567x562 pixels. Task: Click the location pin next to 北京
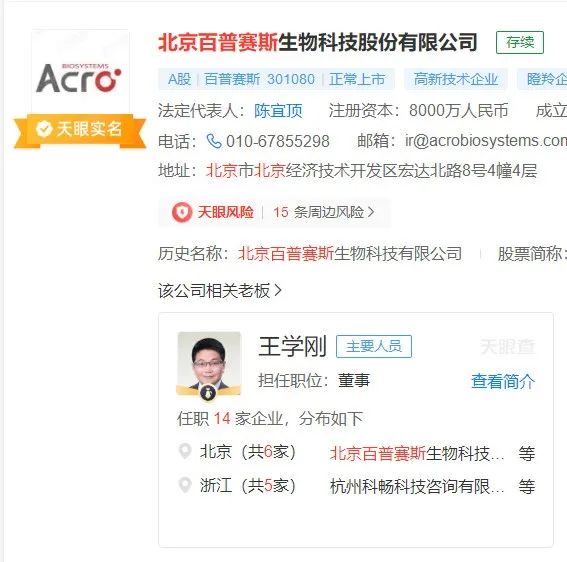pyautogui.click(x=185, y=452)
